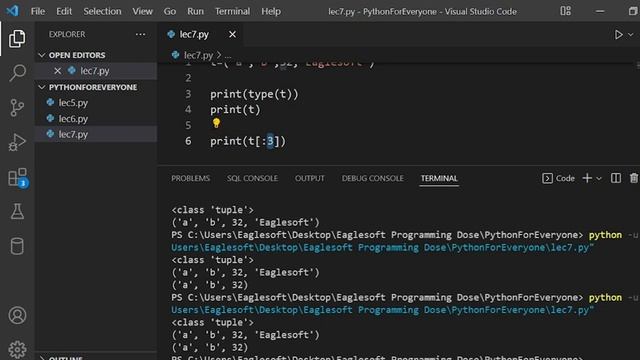Click the breadcrumb ellipsis after lec7.py
The height and width of the screenshot is (360, 640).
pos(228,55)
